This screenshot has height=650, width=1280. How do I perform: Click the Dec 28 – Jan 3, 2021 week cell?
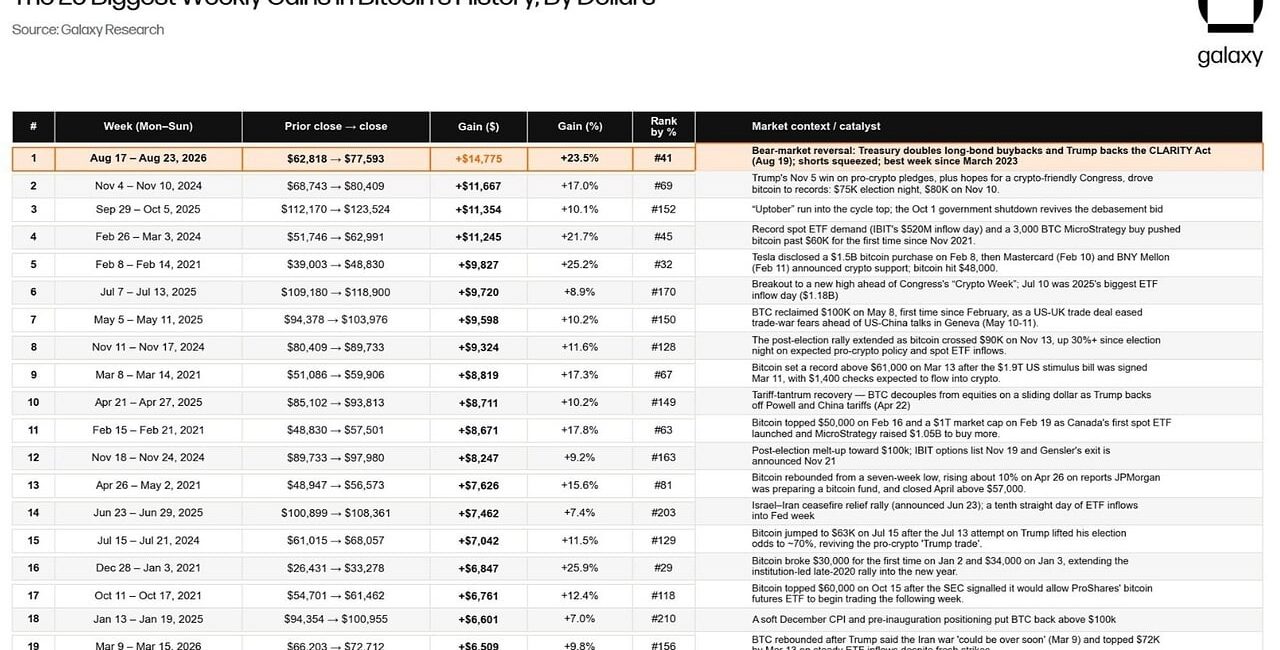click(148, 568)
